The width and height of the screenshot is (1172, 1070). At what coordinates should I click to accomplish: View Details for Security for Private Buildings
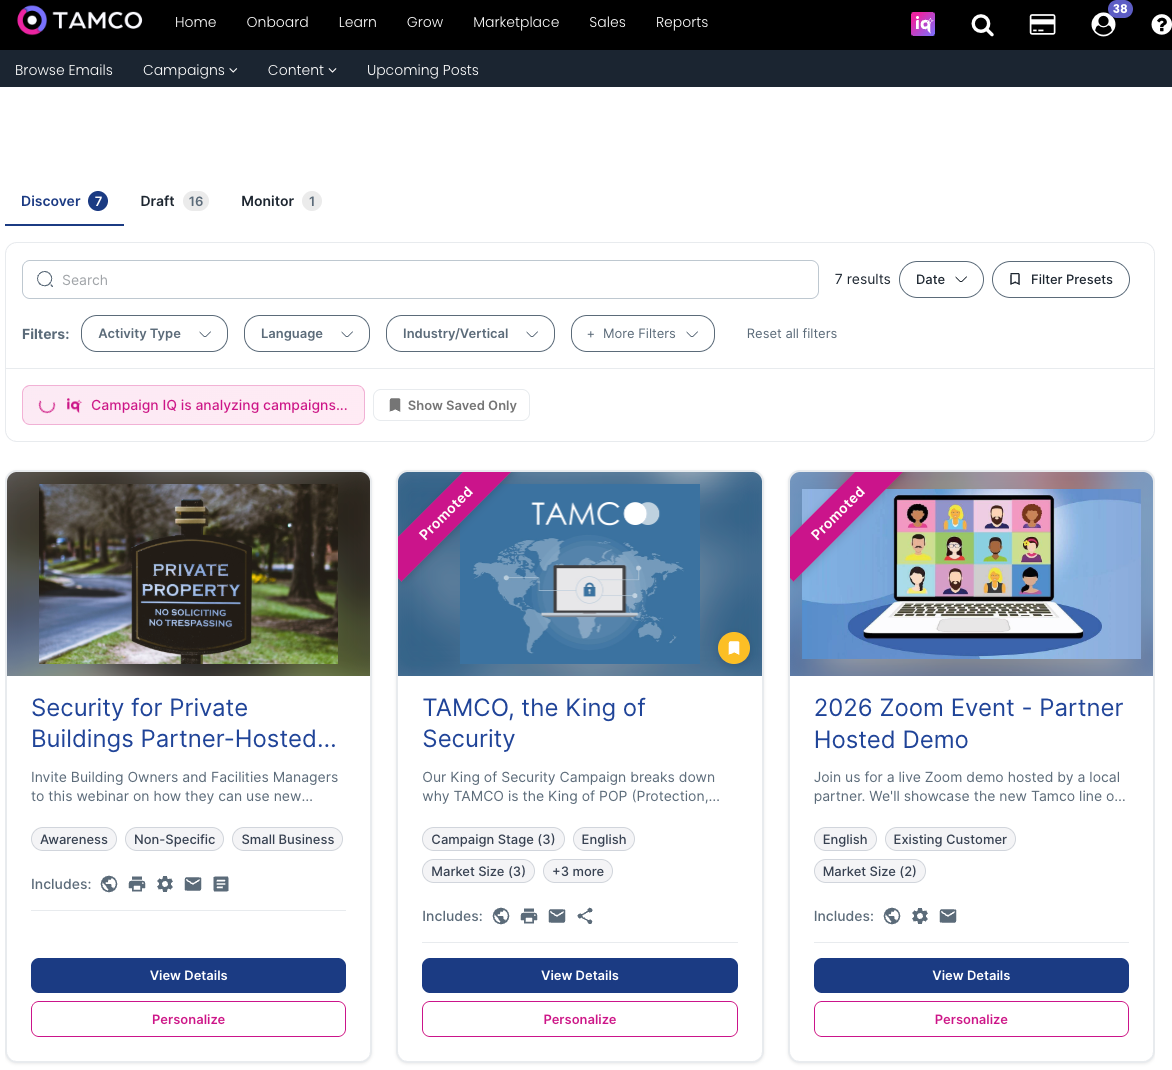pyautogui.click(x=188, y=975)
